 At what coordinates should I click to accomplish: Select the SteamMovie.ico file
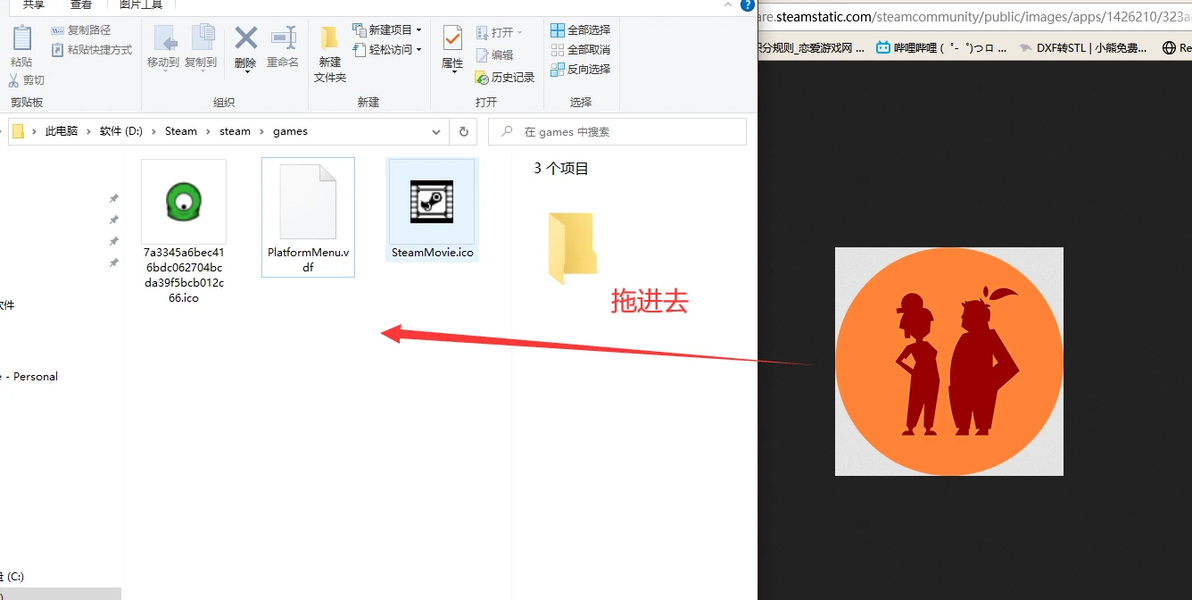pos(432,210)
